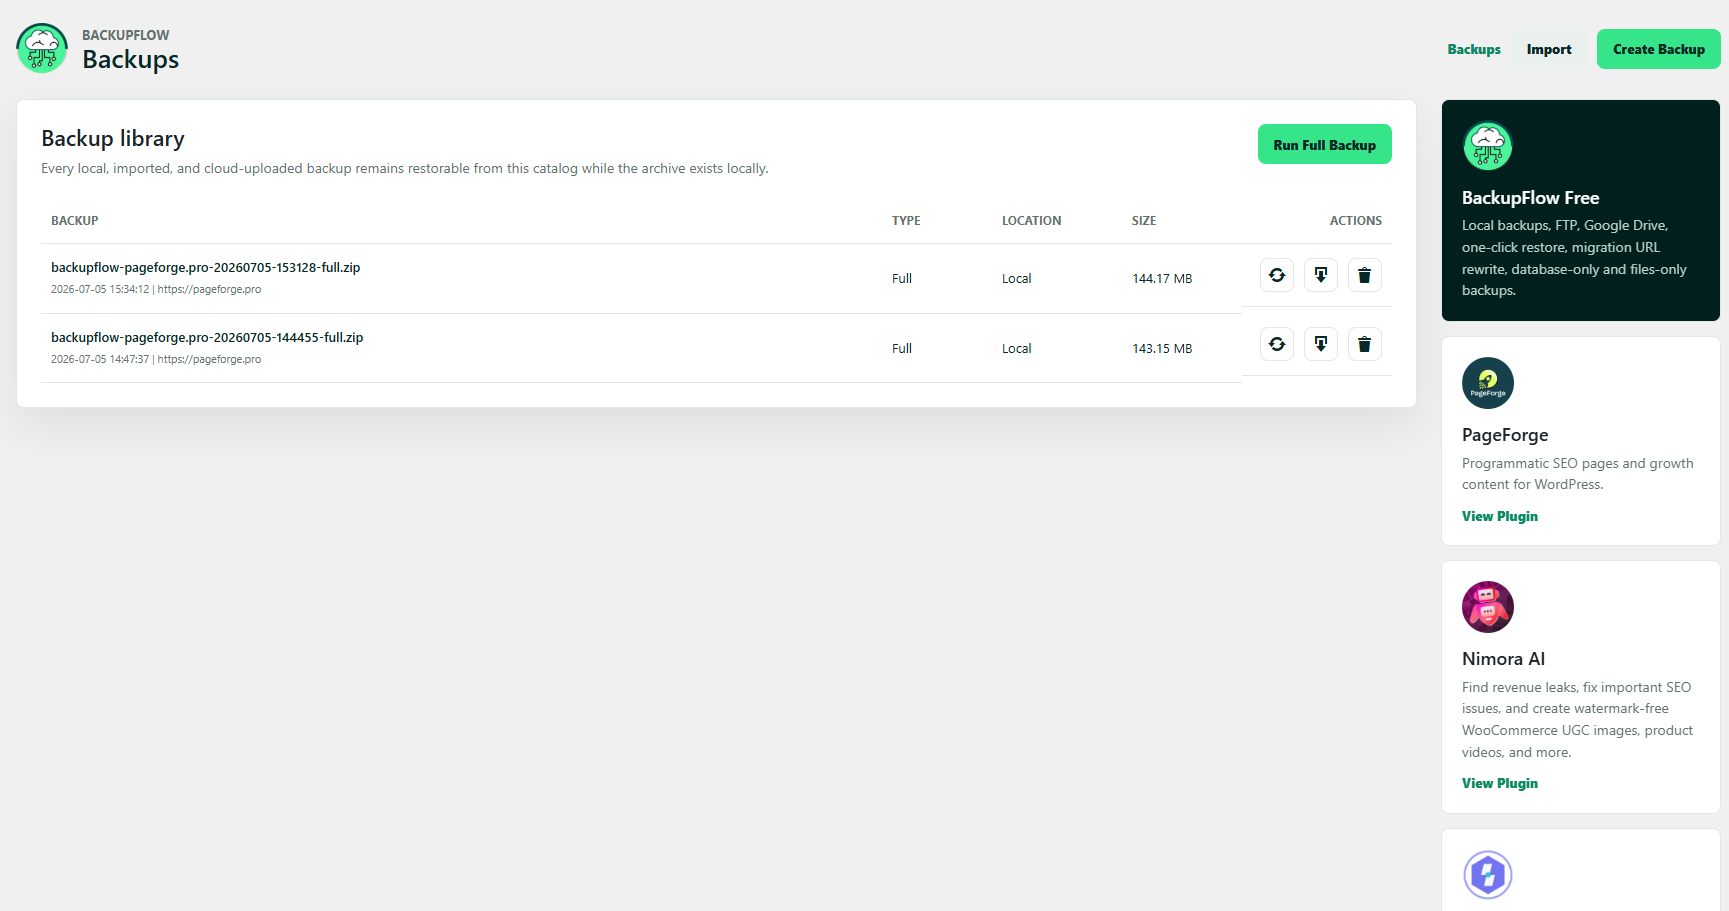The width and height of the screenshot is (1729, 911).
Task: Click the ACTIONS column header
Action: (x=1356, y=221)
